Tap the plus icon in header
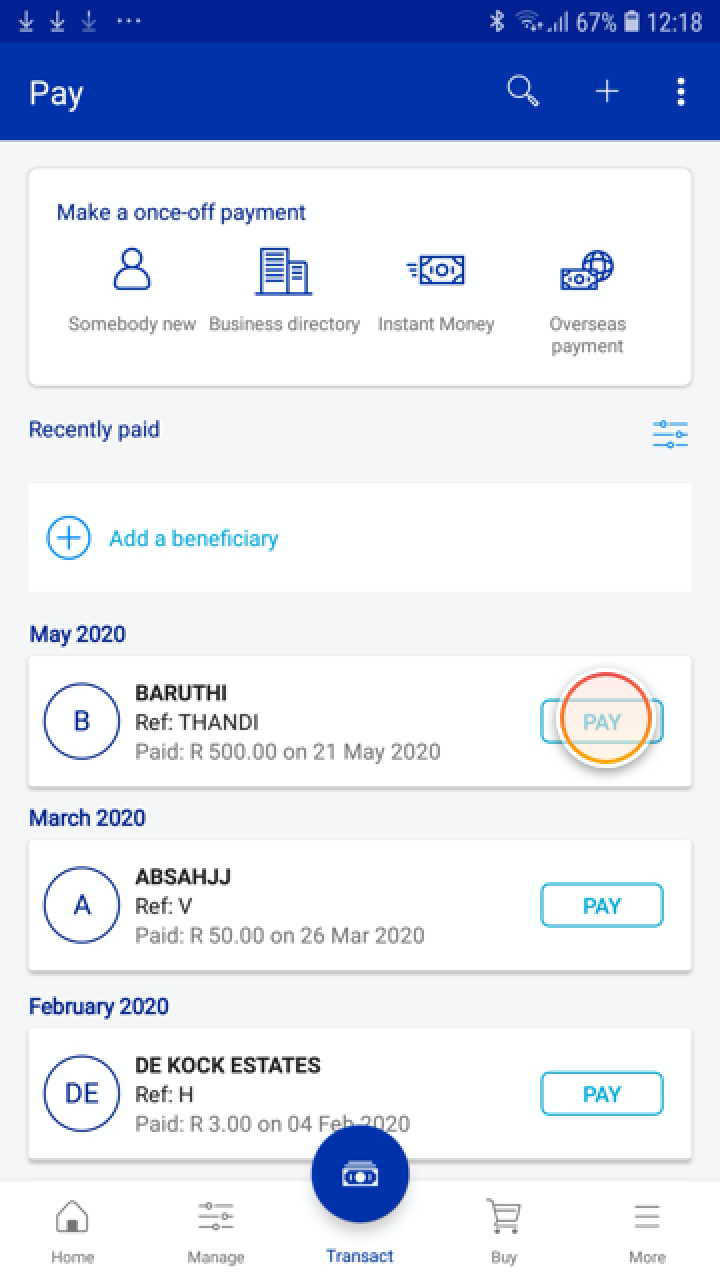Screen dimensions: 720x1280 (x=607, y=92)
